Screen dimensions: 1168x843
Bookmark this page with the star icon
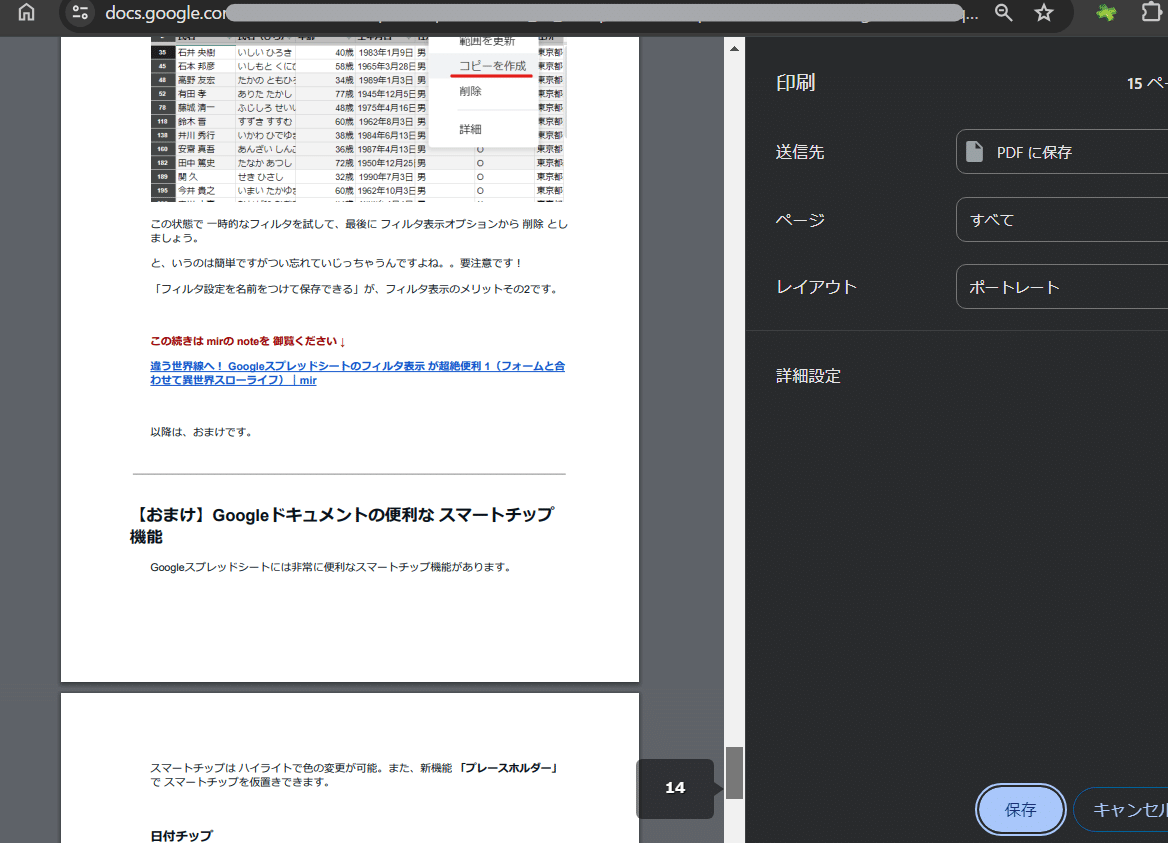click(1044, 13)
